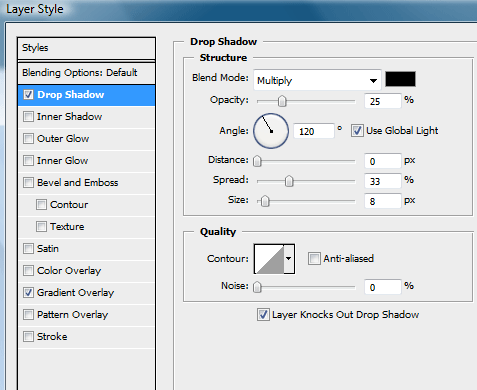Click the Distance value field

coord(383,161)
